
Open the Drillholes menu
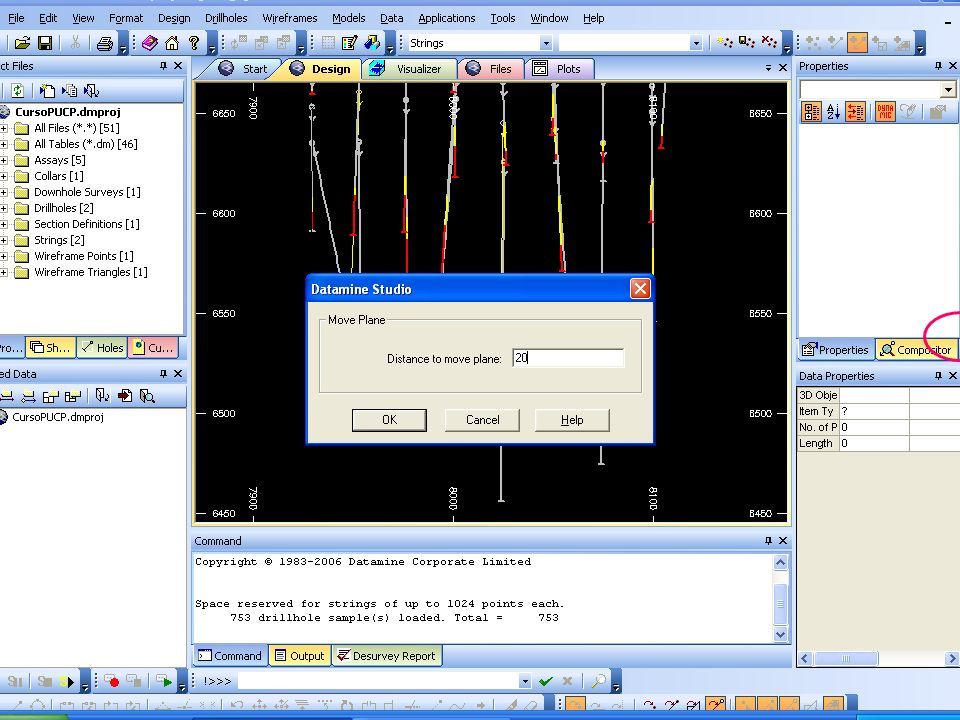(226, 18)
